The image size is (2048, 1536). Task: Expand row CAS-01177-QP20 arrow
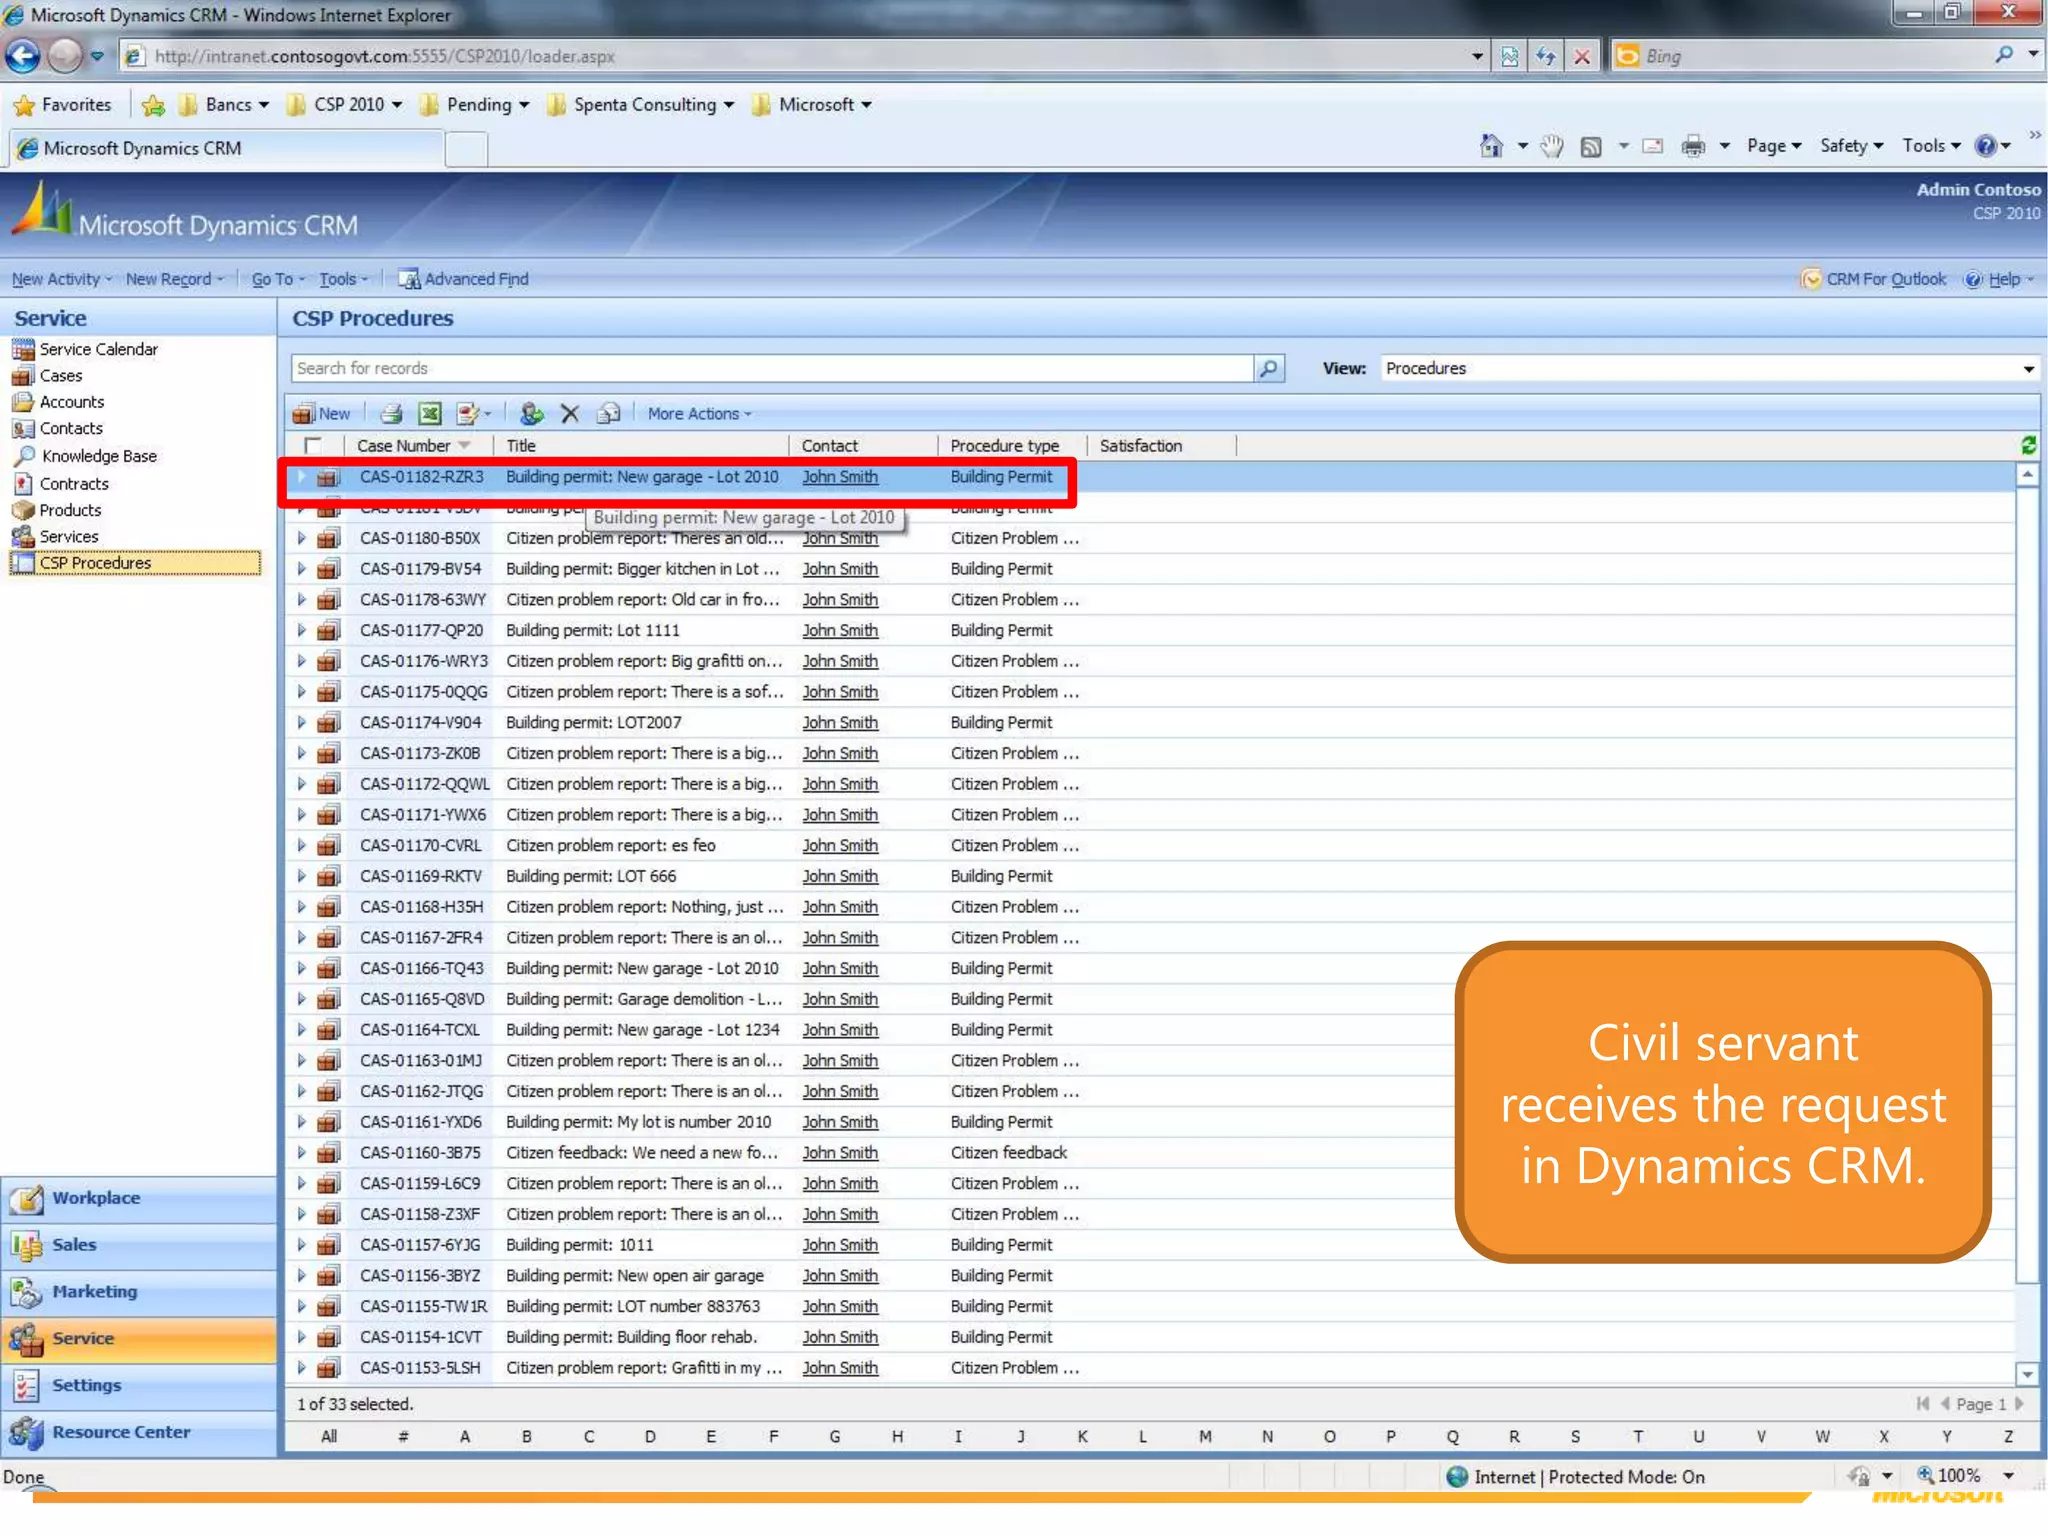(301, 630)
